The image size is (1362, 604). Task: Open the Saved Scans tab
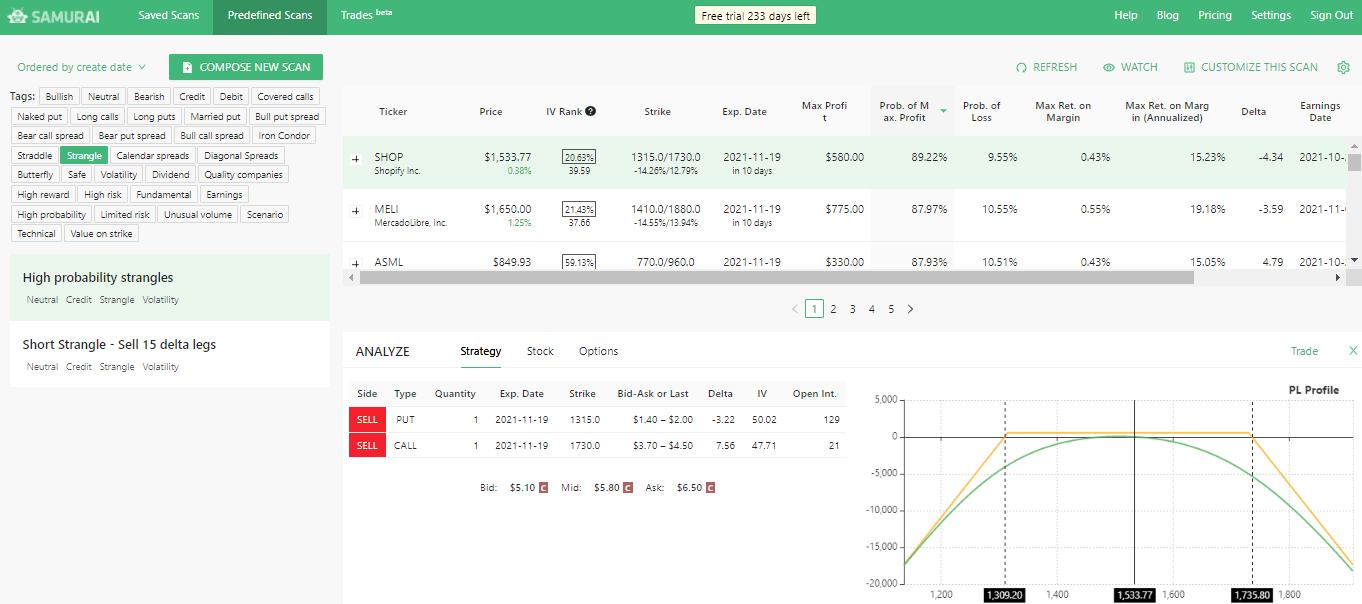click(x=168, y=16)
